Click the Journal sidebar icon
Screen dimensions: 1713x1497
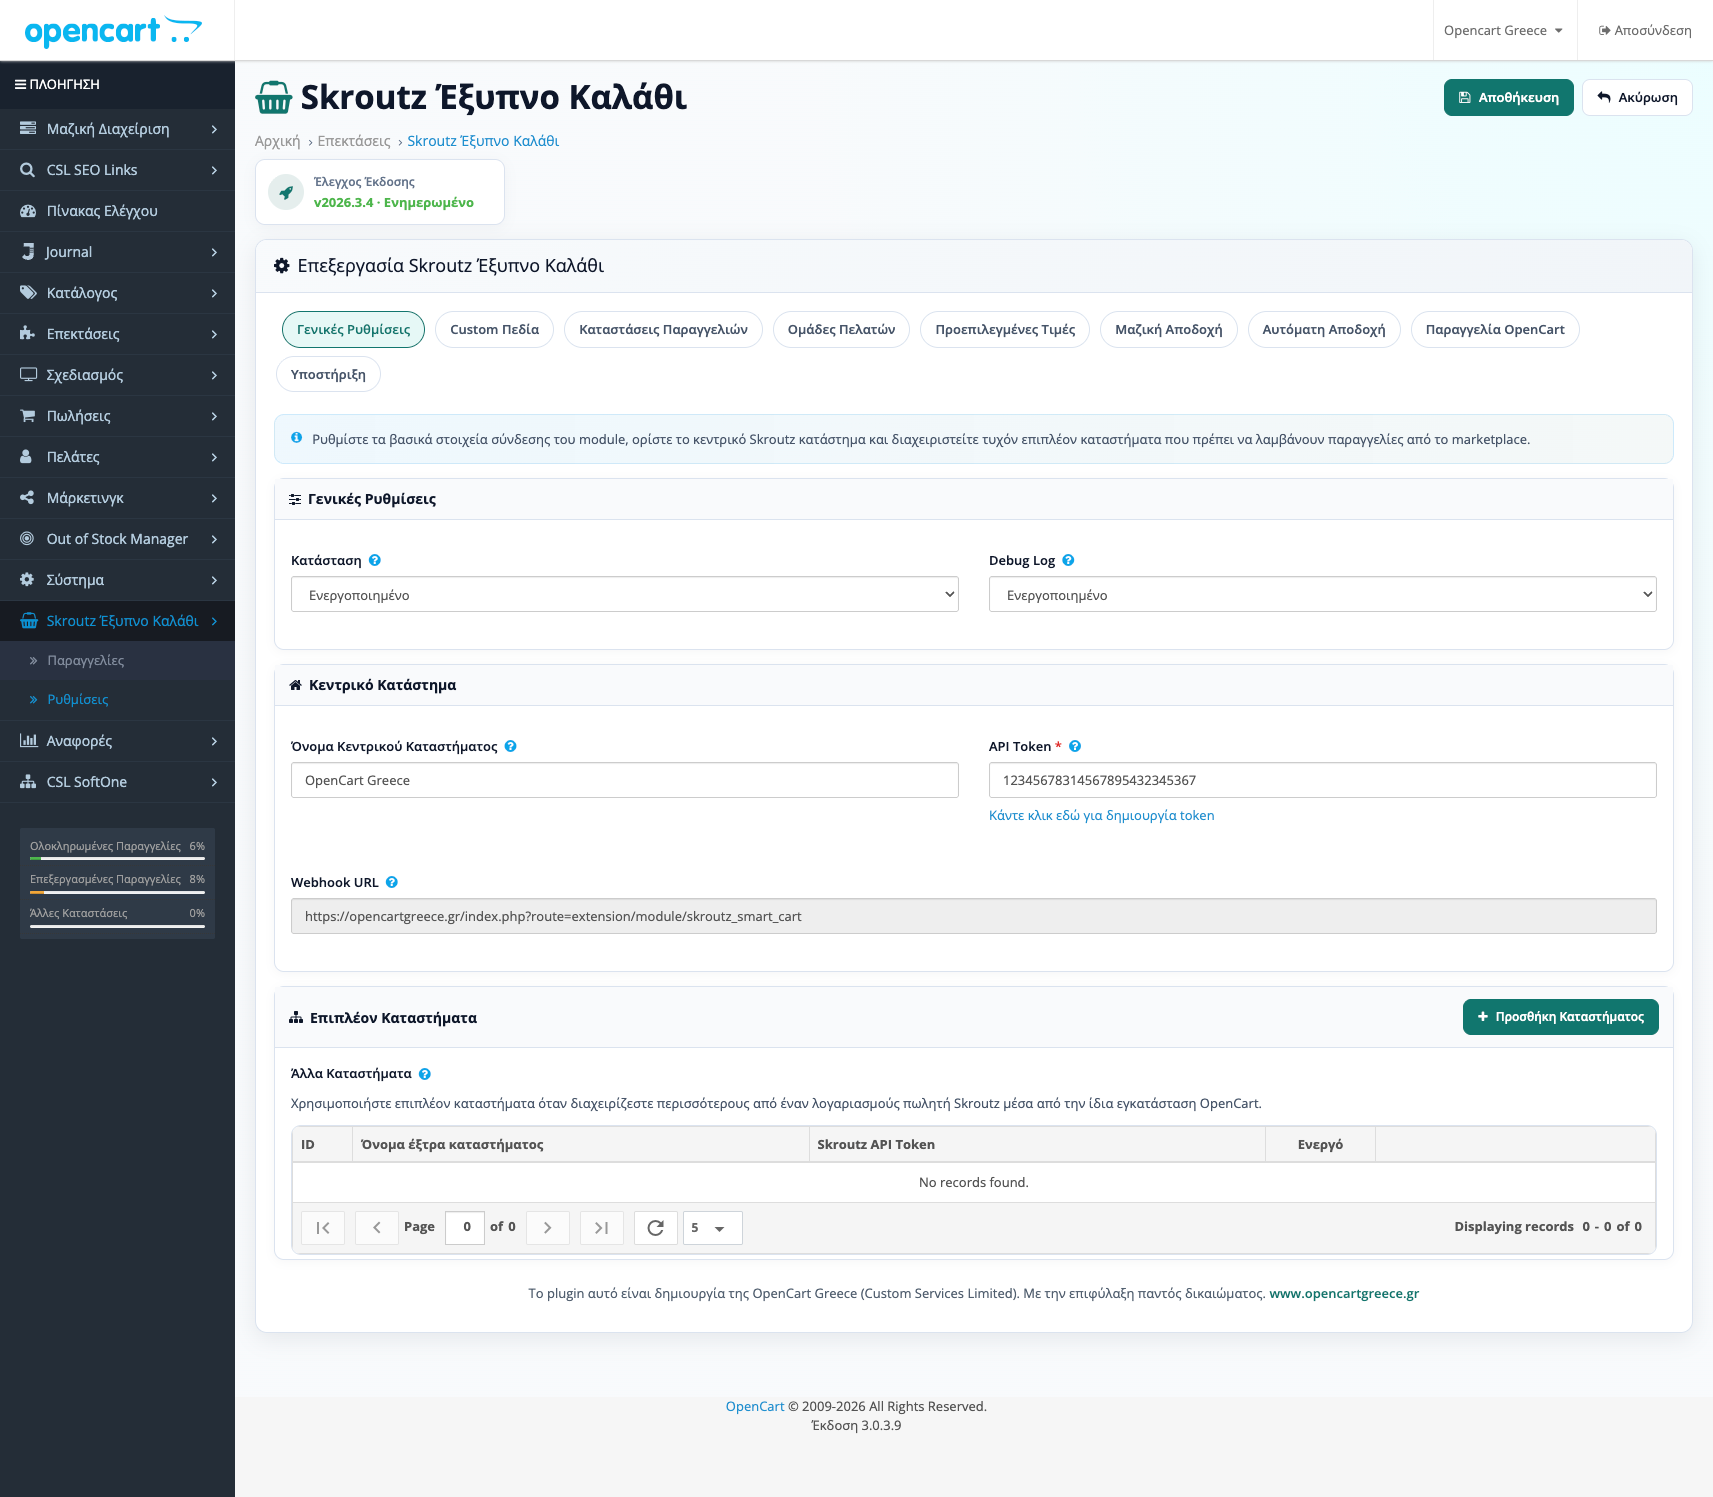28,252
